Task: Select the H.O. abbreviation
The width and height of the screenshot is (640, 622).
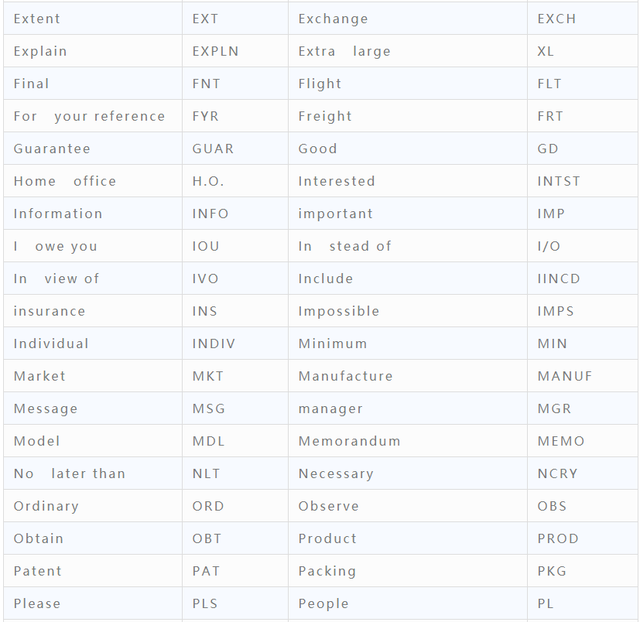Action: 208,181
